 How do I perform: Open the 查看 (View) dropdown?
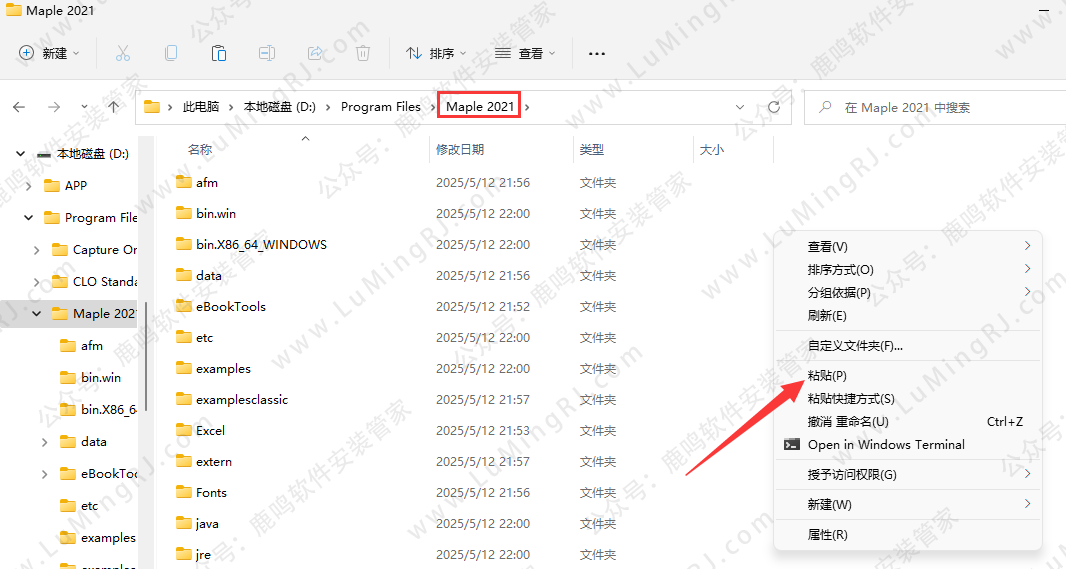point(525,53)
